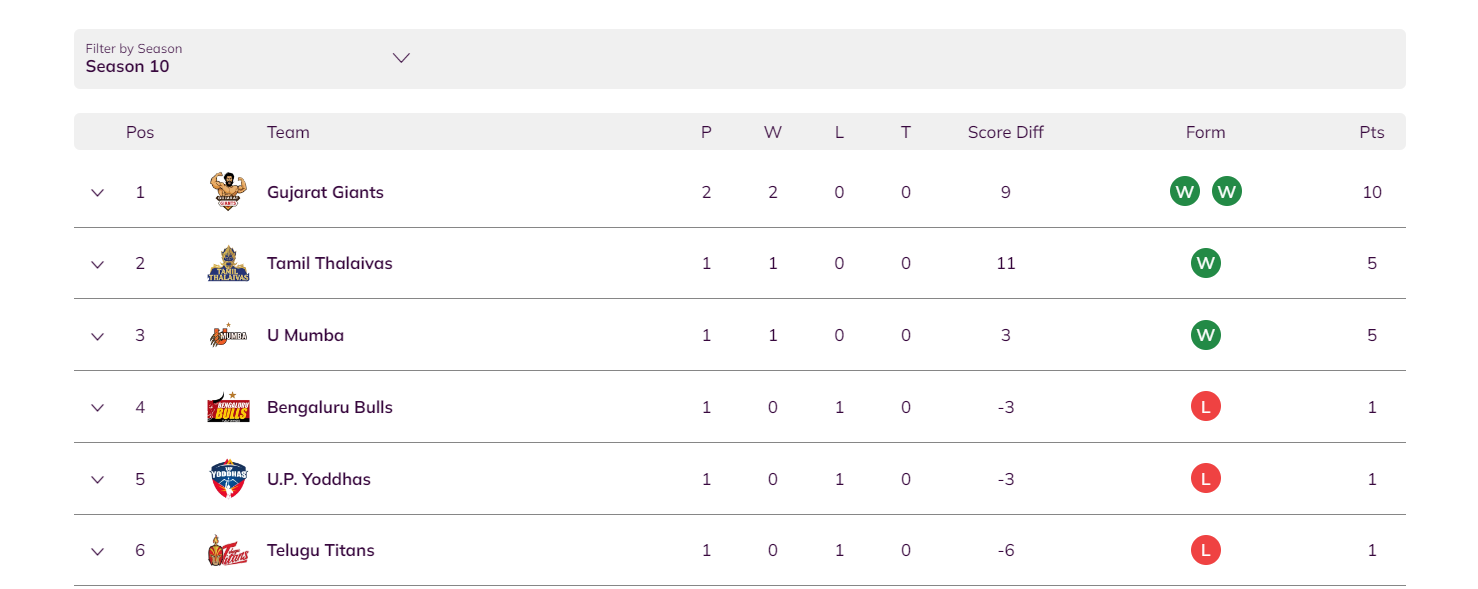Image resolution: width=1478 pixels, height=589 pixels.
Task: Expand the Gujarat Giants row chevron
Action: [x=97, y=192]
